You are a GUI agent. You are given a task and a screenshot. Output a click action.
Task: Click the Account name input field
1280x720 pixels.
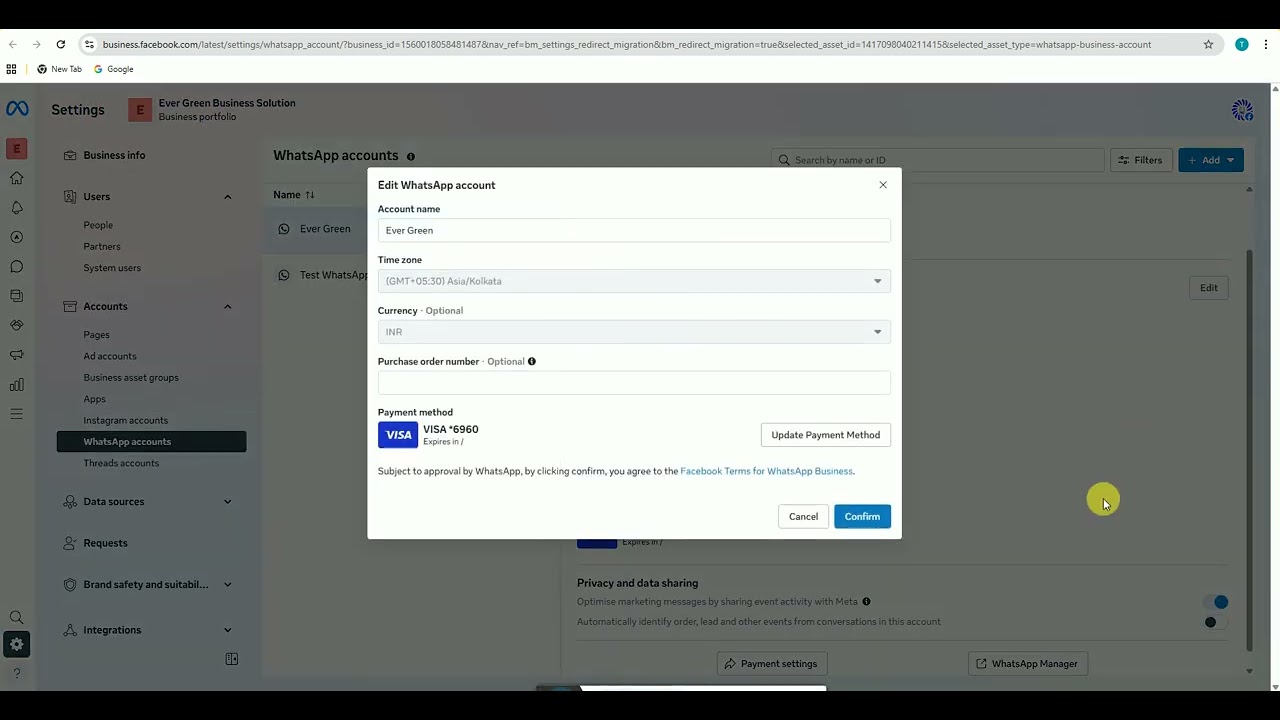[634, 230]
